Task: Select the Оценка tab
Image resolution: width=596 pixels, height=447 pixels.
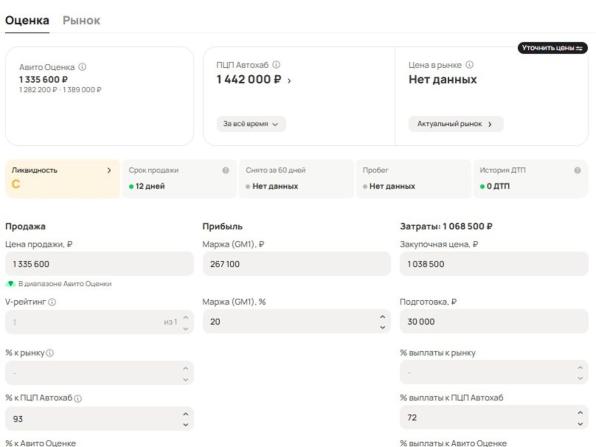Action: pyautogui.click(x=27, y=21)
